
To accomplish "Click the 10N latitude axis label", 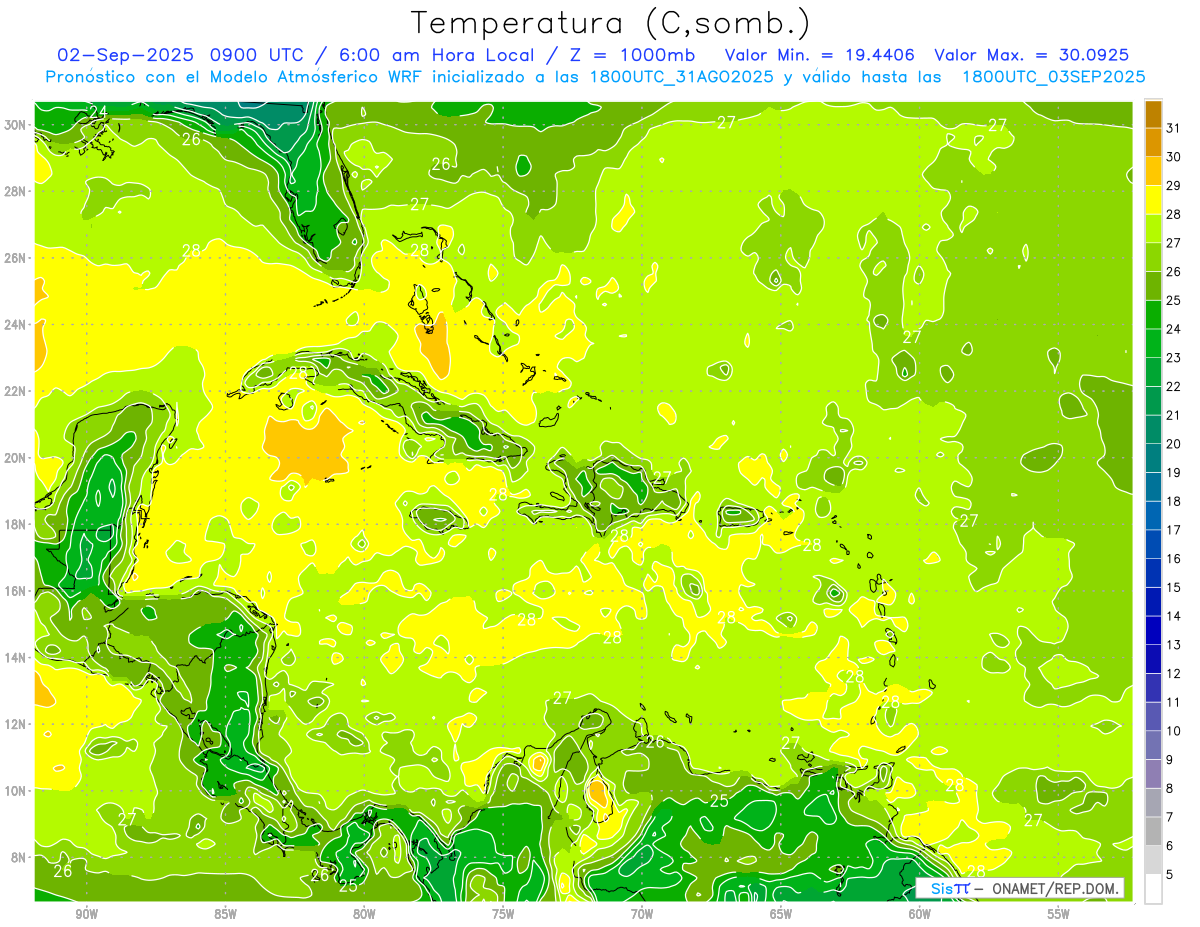I will pyautogui.click(x=16, y=791).
